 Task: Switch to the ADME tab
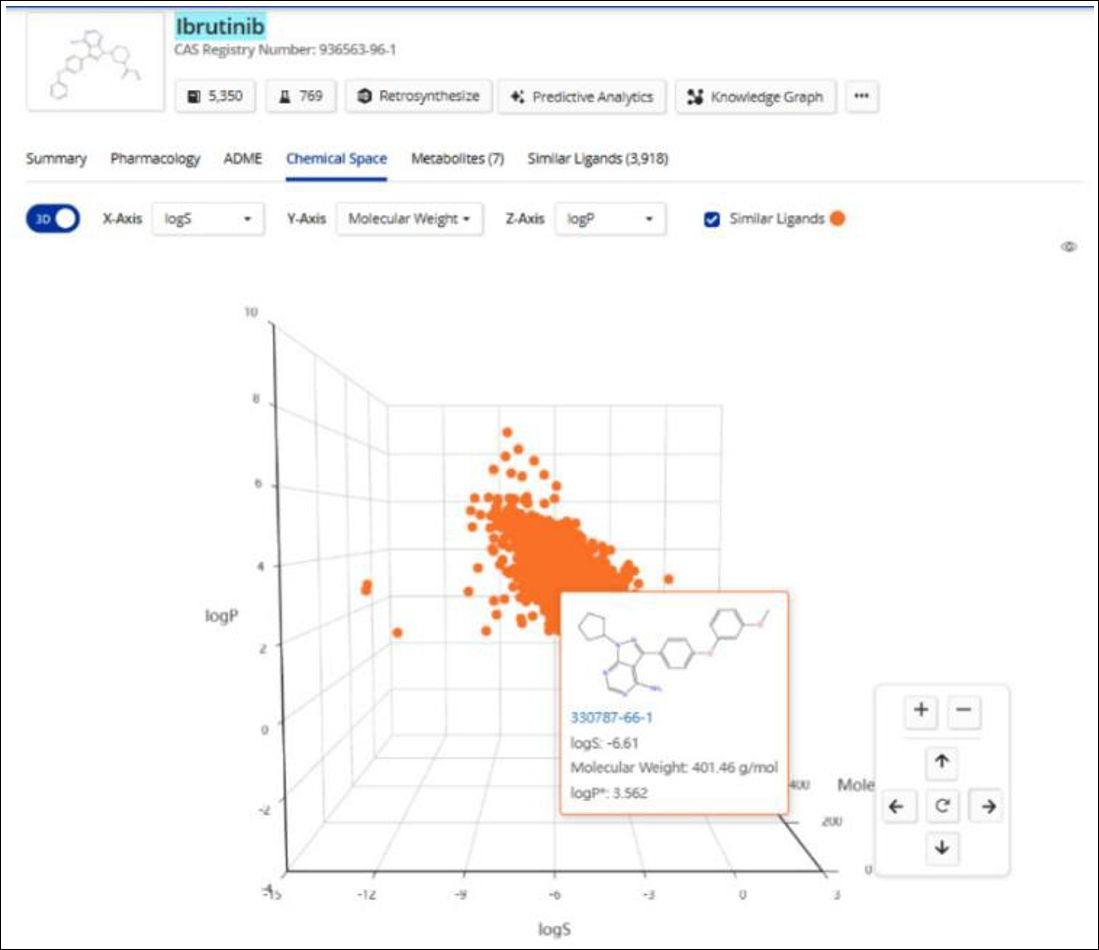243,159
